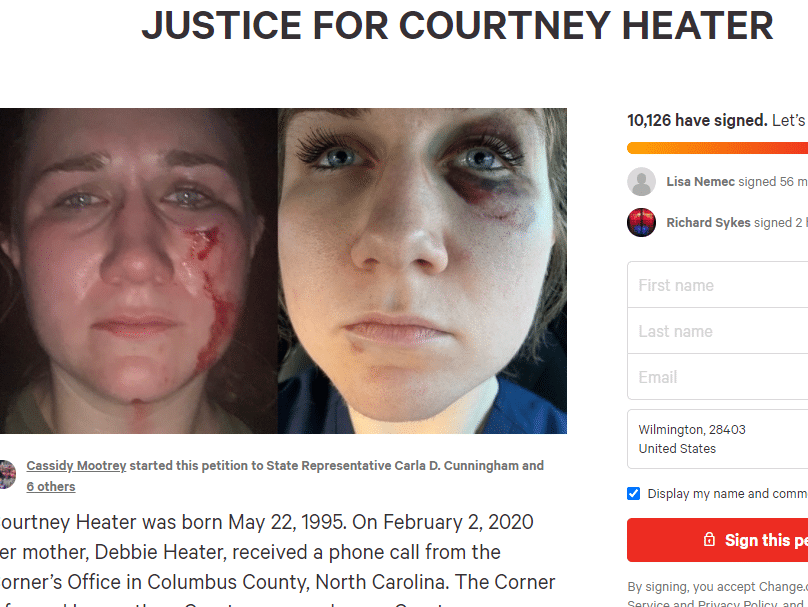Click Richard Sykes' name in recent signers
Screen dimensions: 808x607
[x=708, y=222]
